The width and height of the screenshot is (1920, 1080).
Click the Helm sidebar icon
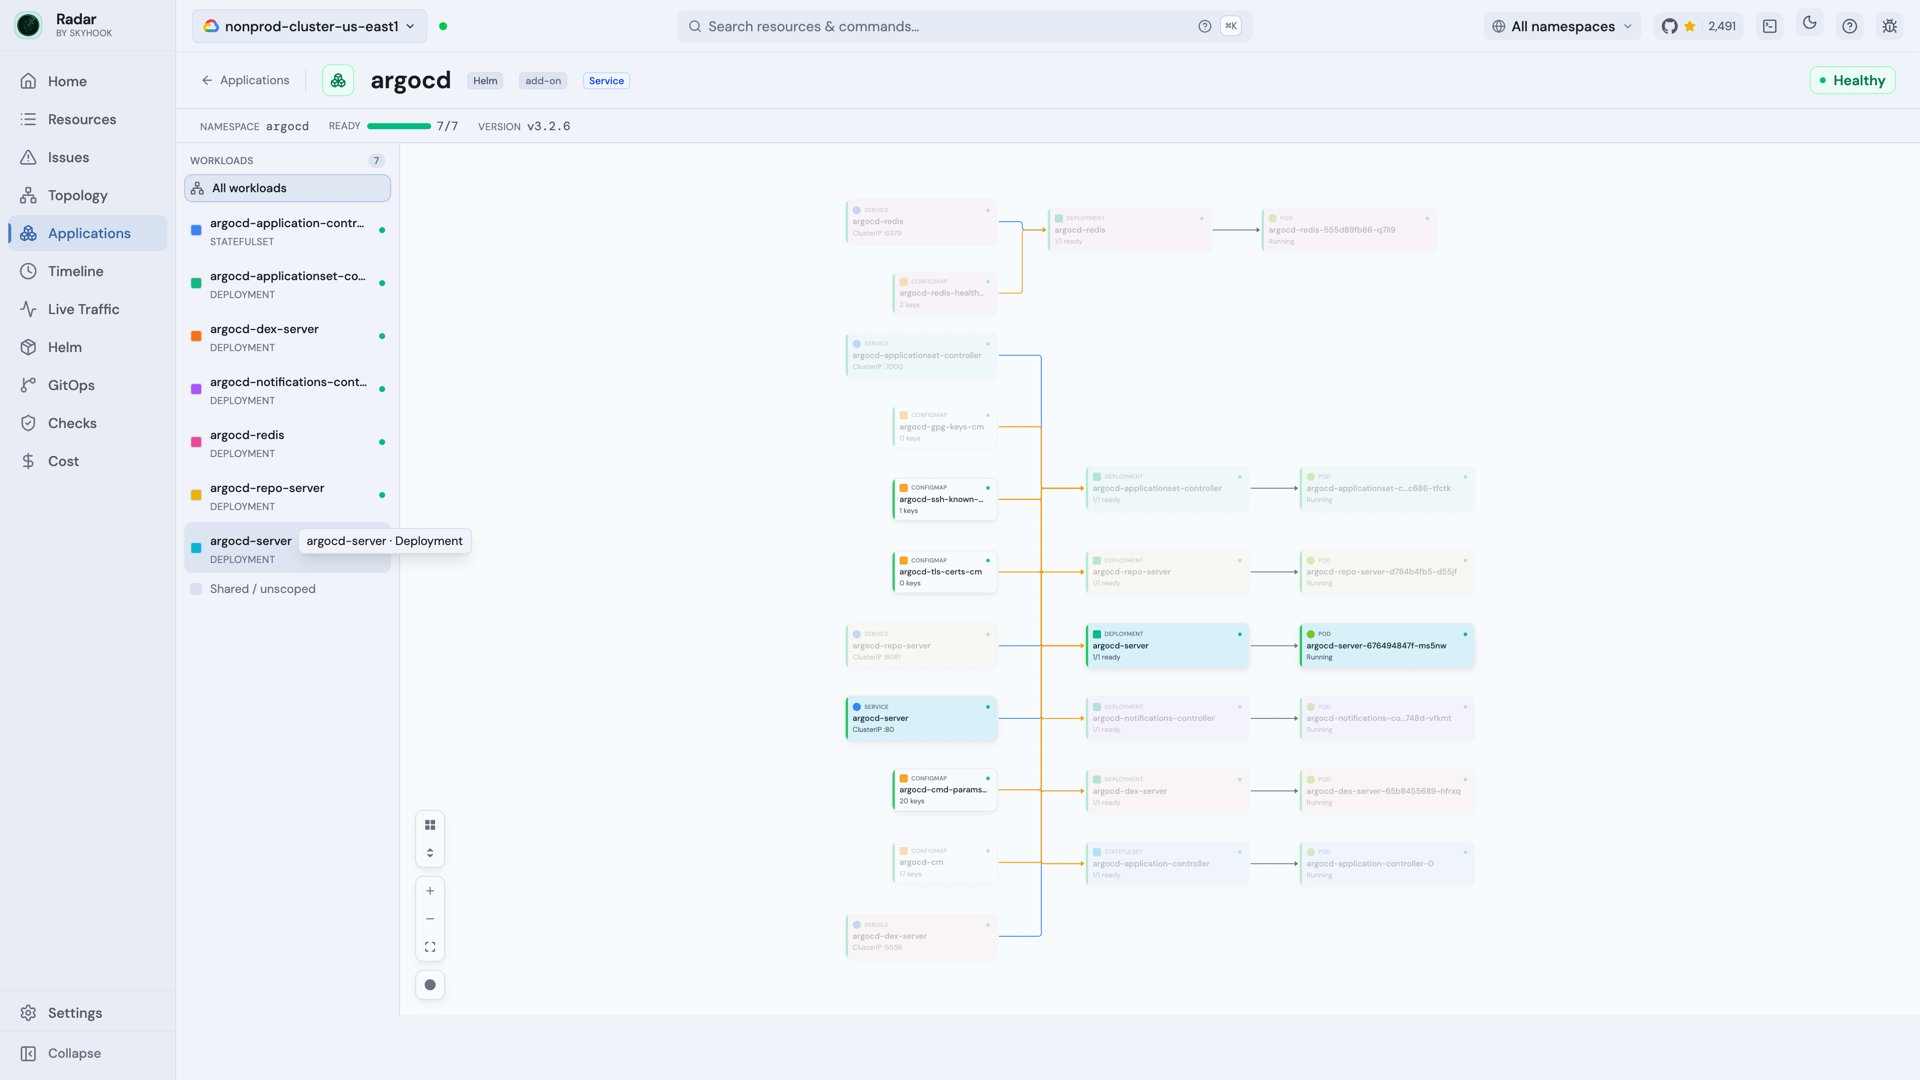coord(28,347)
